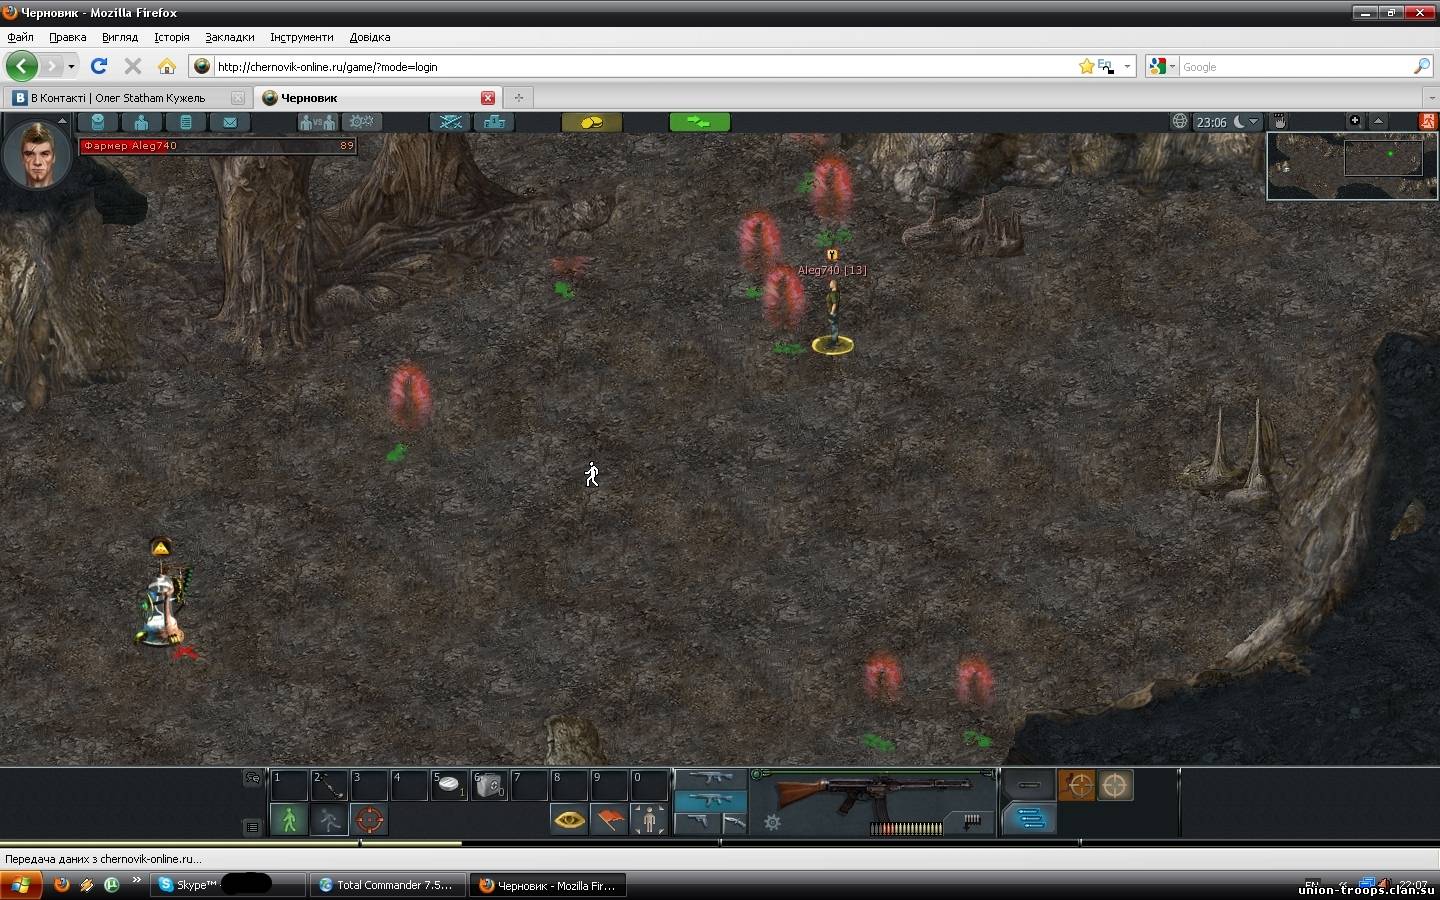This screenshot has width=1440, height=900.
Task: Open the globe world map icon
Action: click(1180, 121)
